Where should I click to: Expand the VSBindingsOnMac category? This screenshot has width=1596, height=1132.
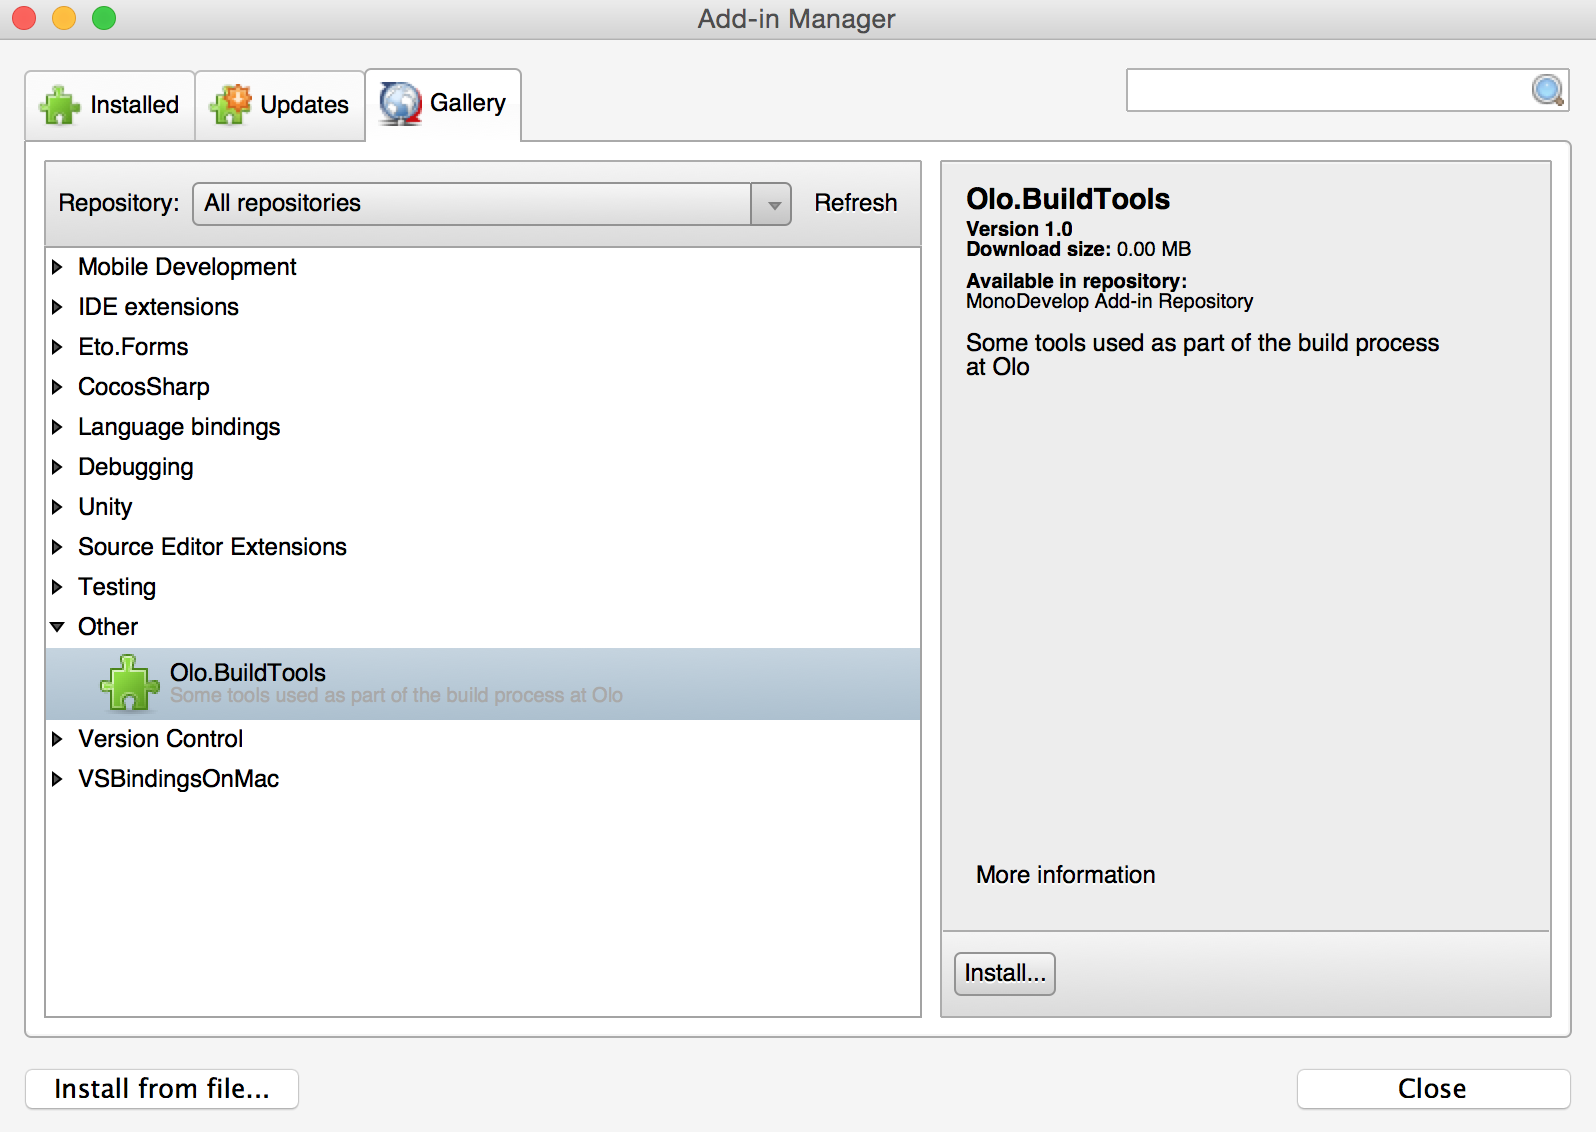(x=57, y=779)
